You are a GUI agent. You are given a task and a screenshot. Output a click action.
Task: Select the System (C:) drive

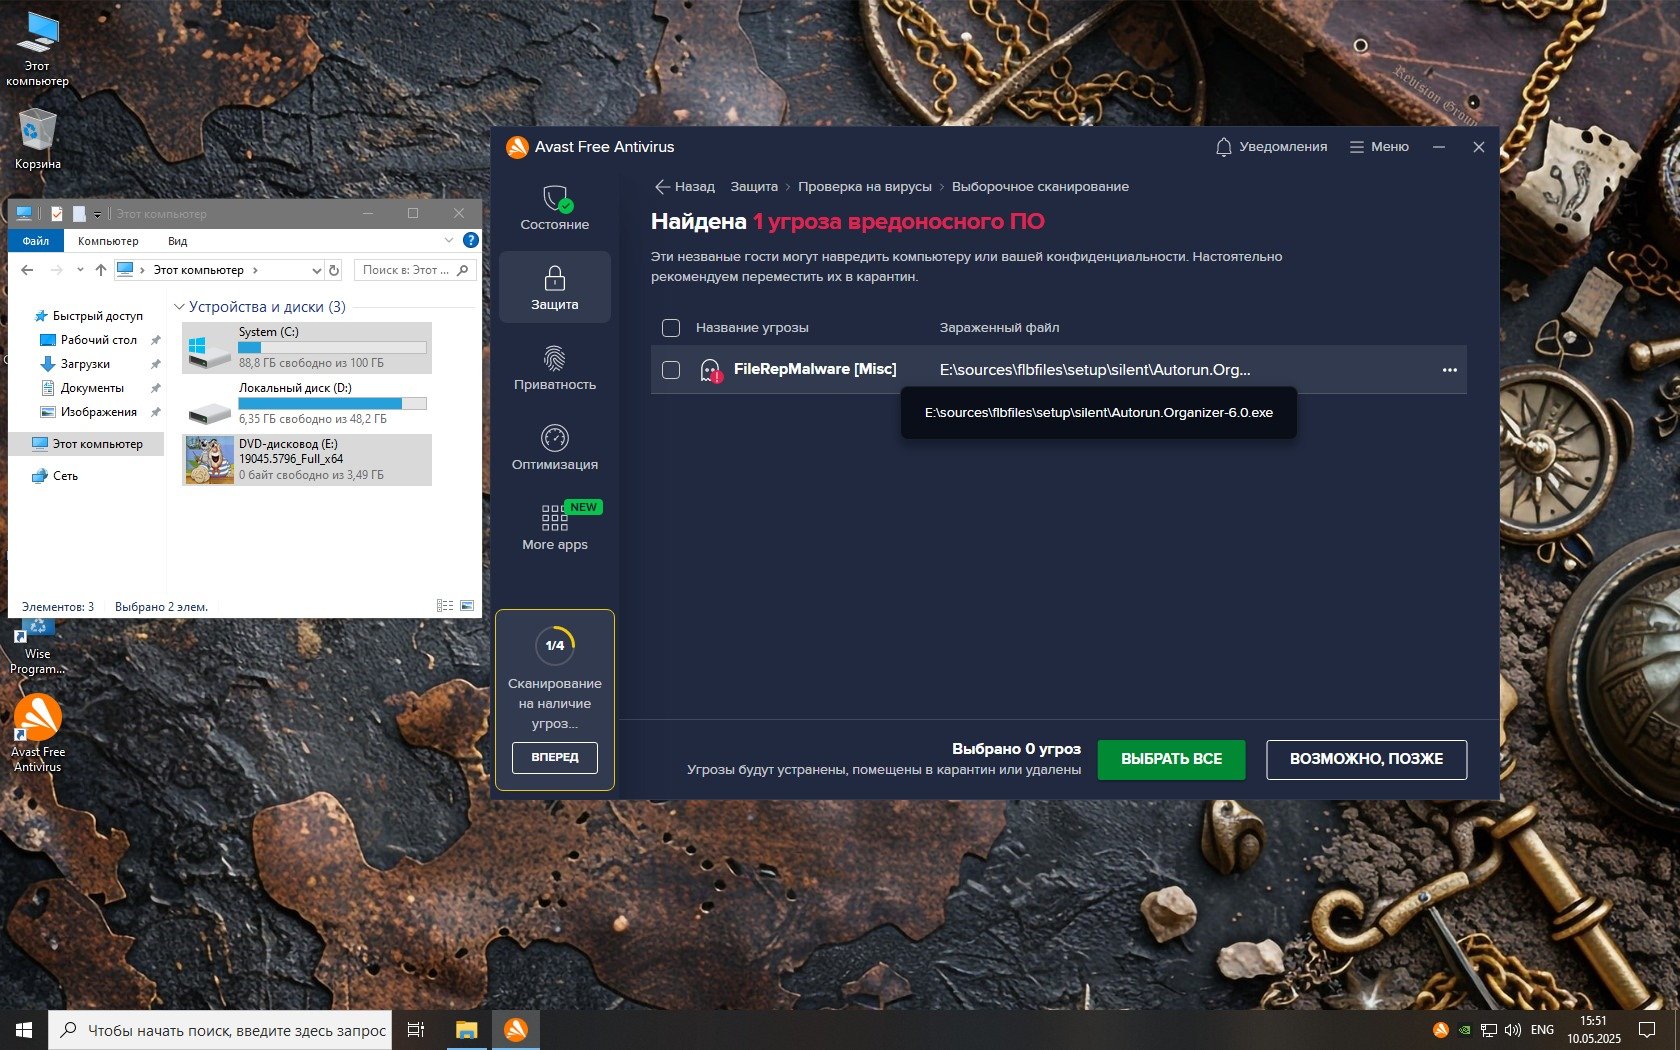(x=307, y=347)
